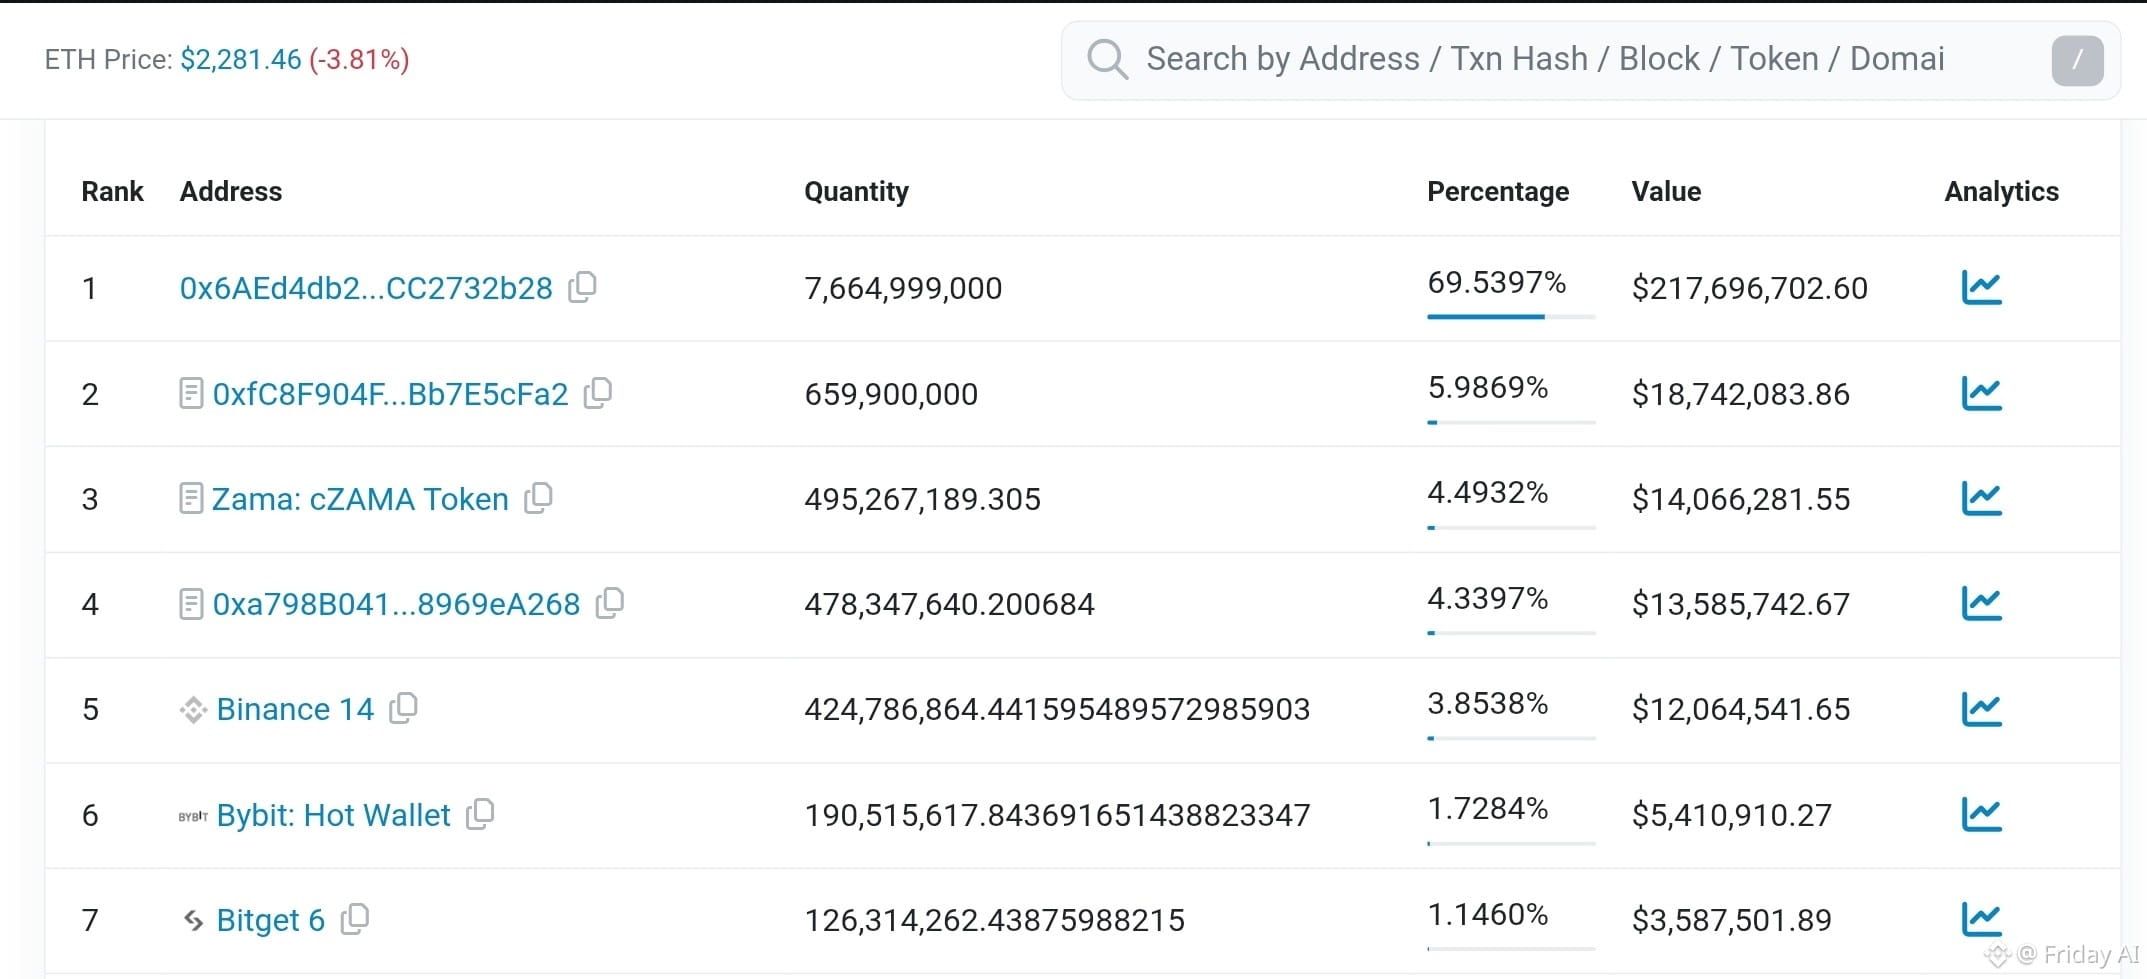Click contract icon beside Zama: cZAMA Token
The width and height of the screenshot is (2147, 979).
[x=191, y=498]
